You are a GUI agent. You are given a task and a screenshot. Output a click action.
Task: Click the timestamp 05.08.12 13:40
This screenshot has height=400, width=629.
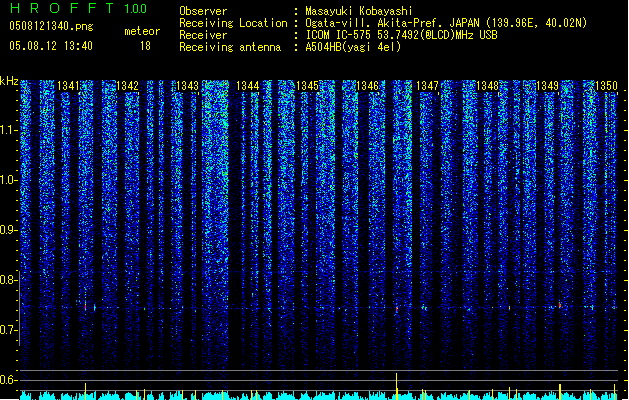tap(51, 46)
